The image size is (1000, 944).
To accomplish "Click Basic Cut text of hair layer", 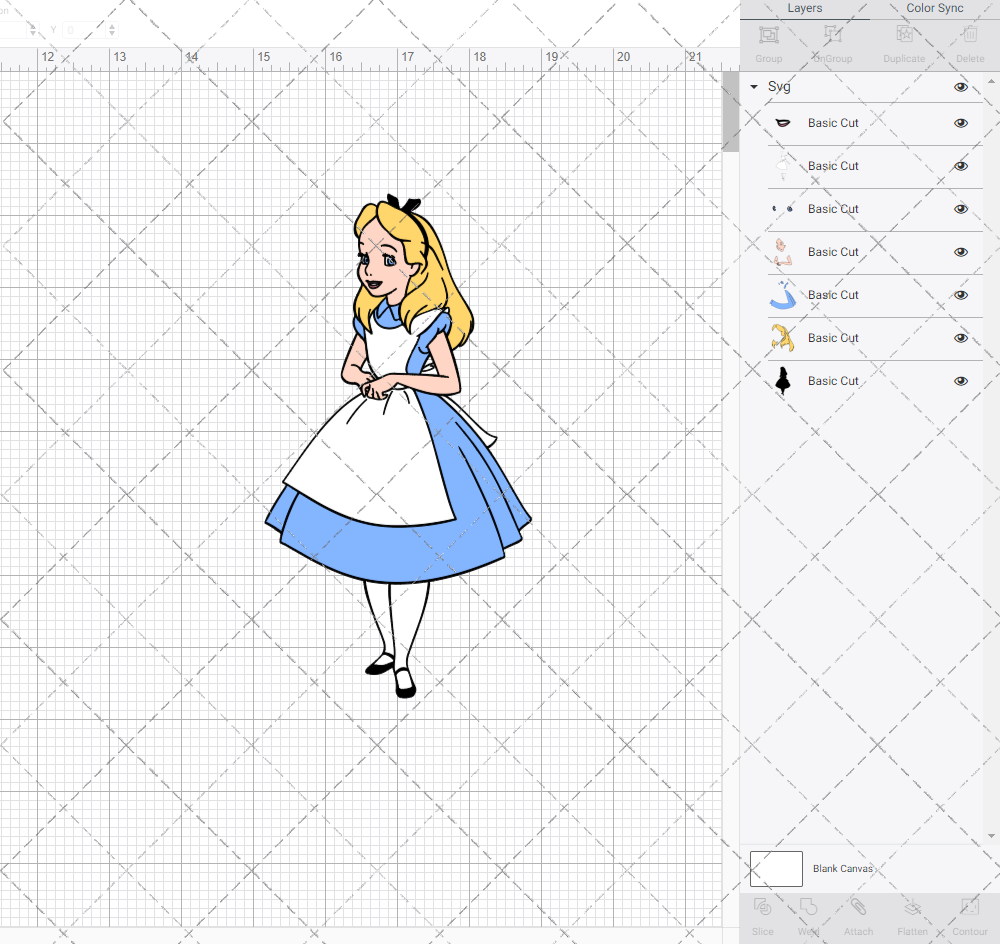I will (x=833, y=338).
